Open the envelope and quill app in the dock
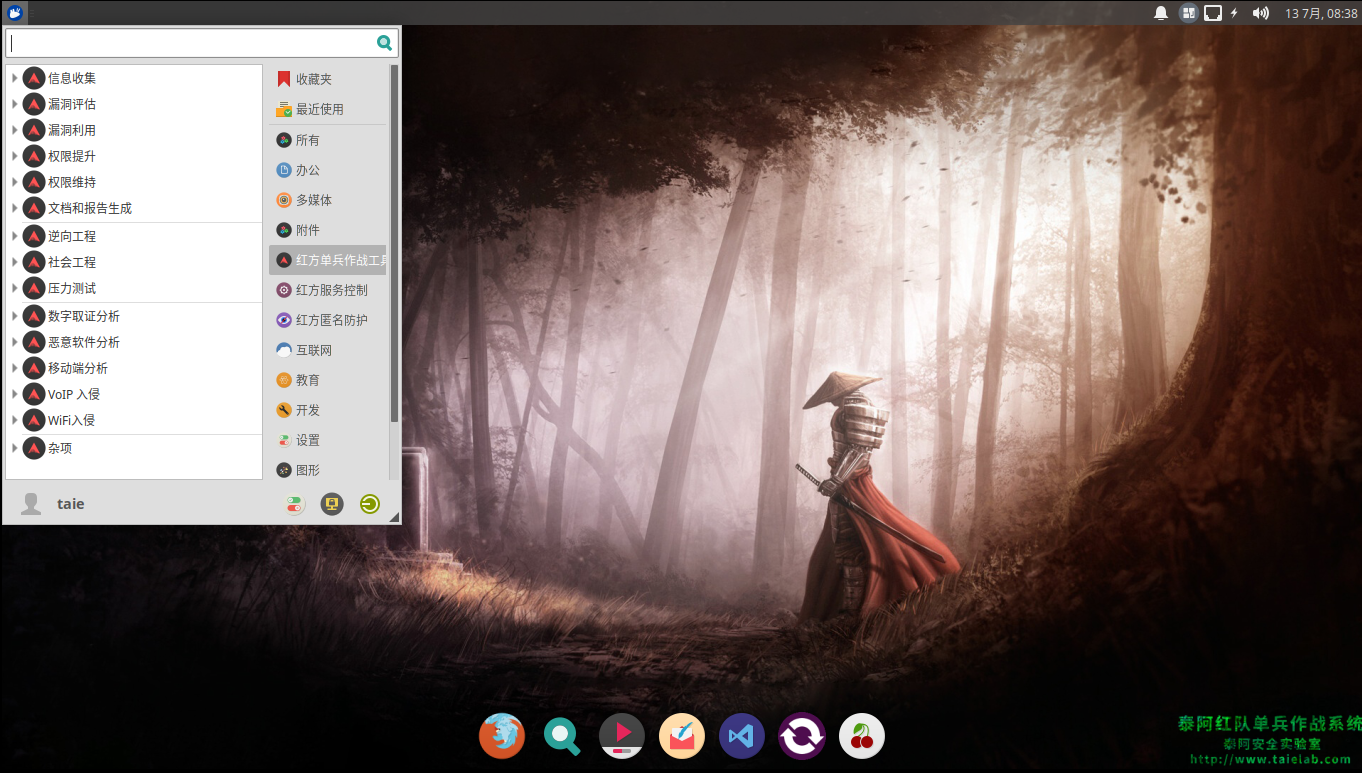 tap(682, 736)
